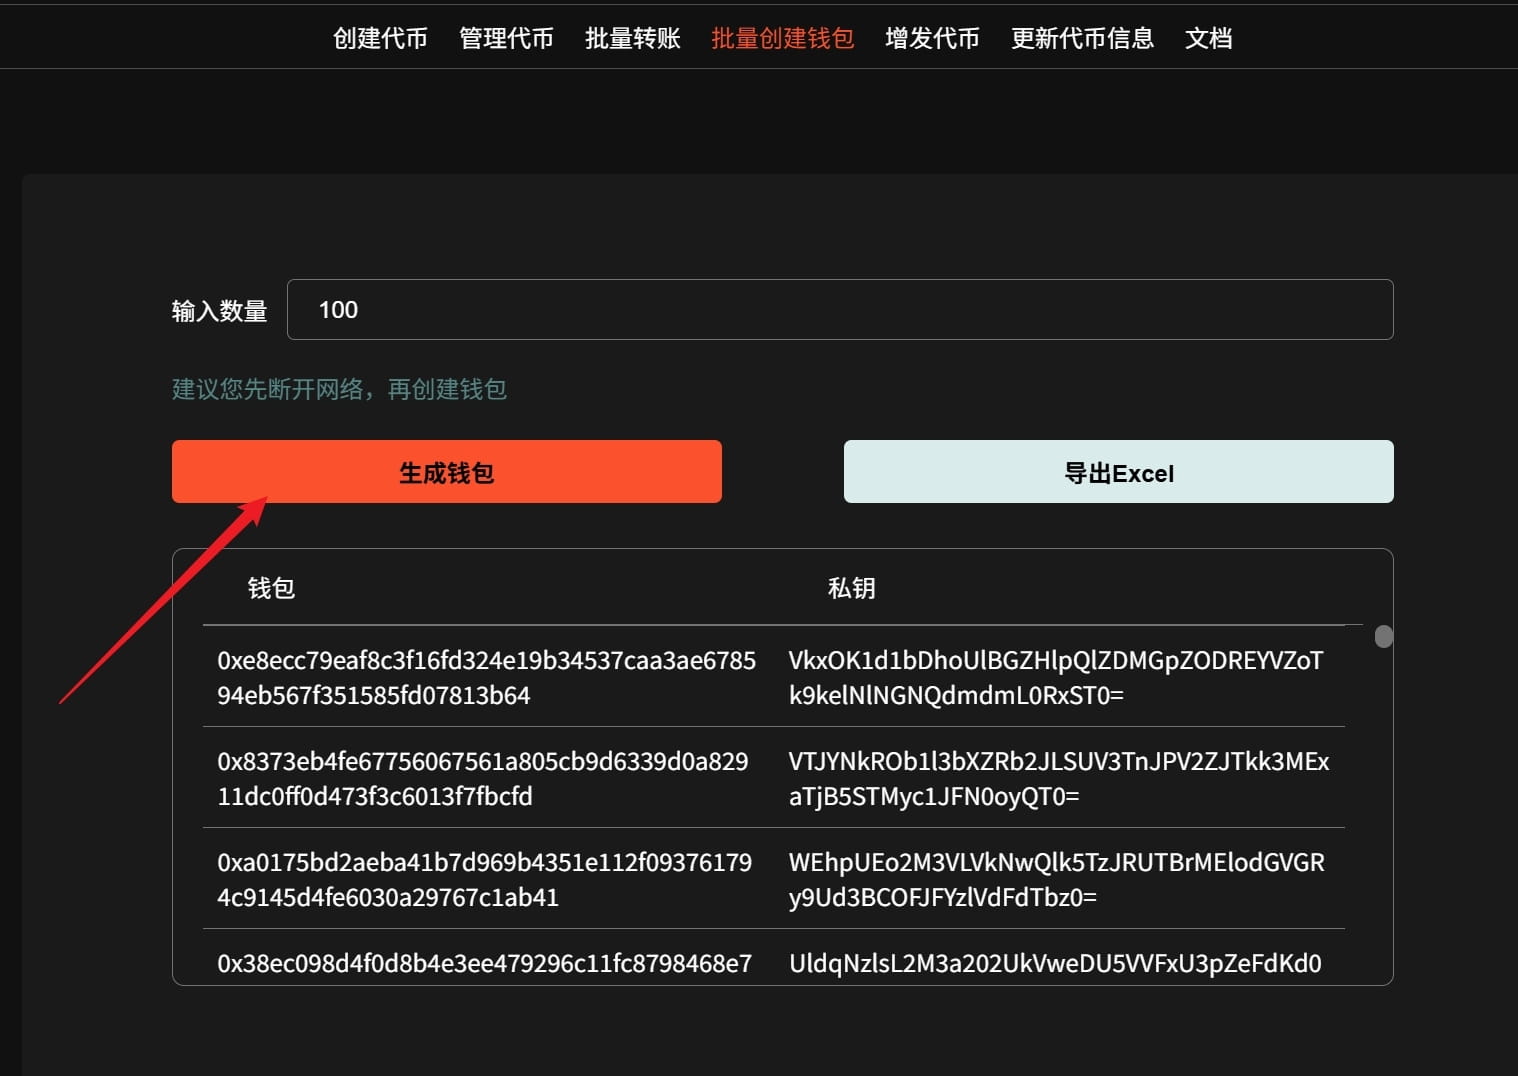Select private key starting VTJYNkRO
This screenshot has height=1076, width=1518.
point(1059,779)
